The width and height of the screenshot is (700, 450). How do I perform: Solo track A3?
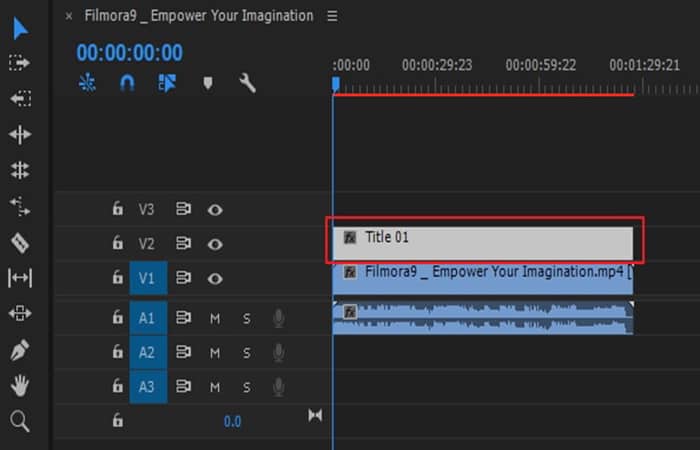[x=246, y=387]
